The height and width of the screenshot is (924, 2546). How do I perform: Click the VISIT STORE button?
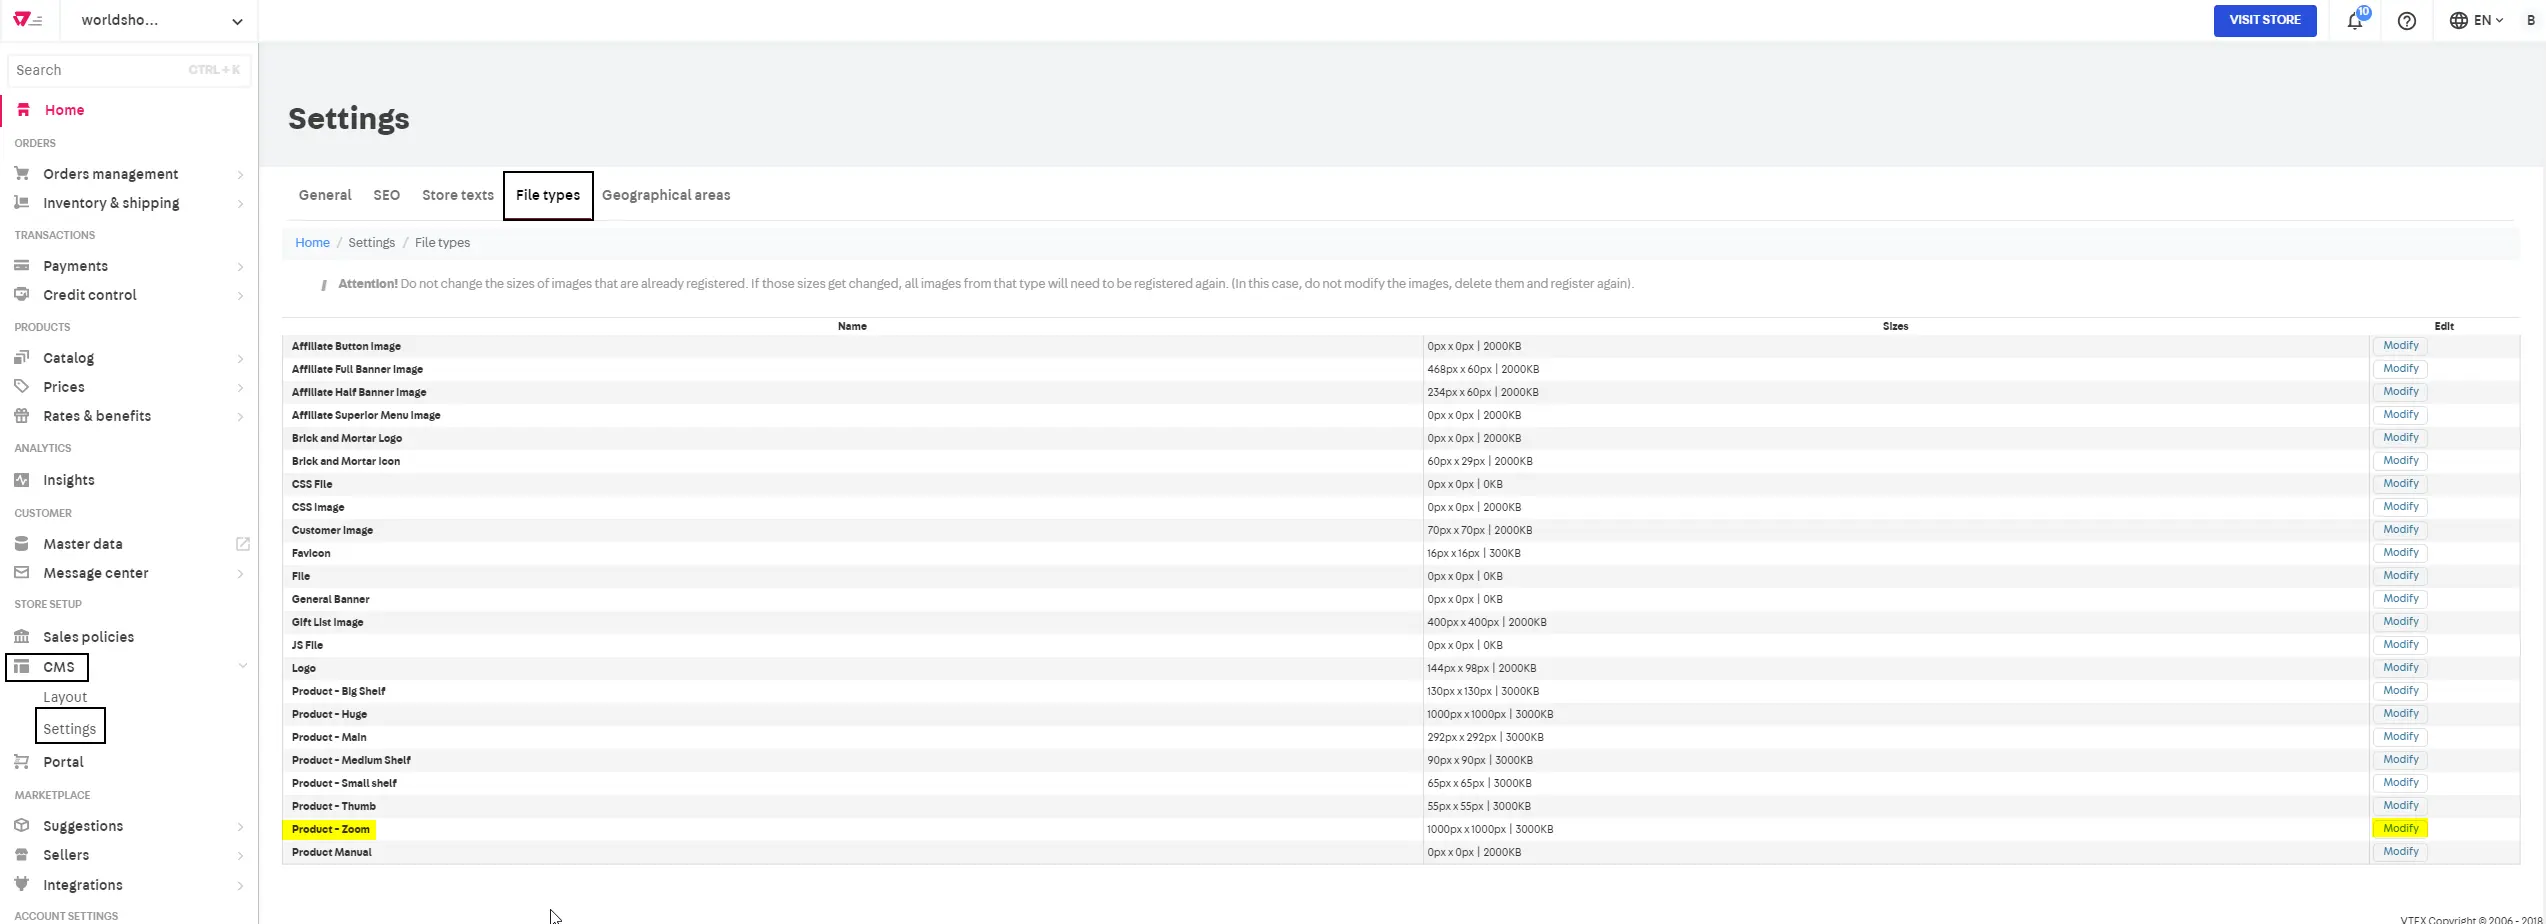pyautogui.click(x=2264, y=20)
